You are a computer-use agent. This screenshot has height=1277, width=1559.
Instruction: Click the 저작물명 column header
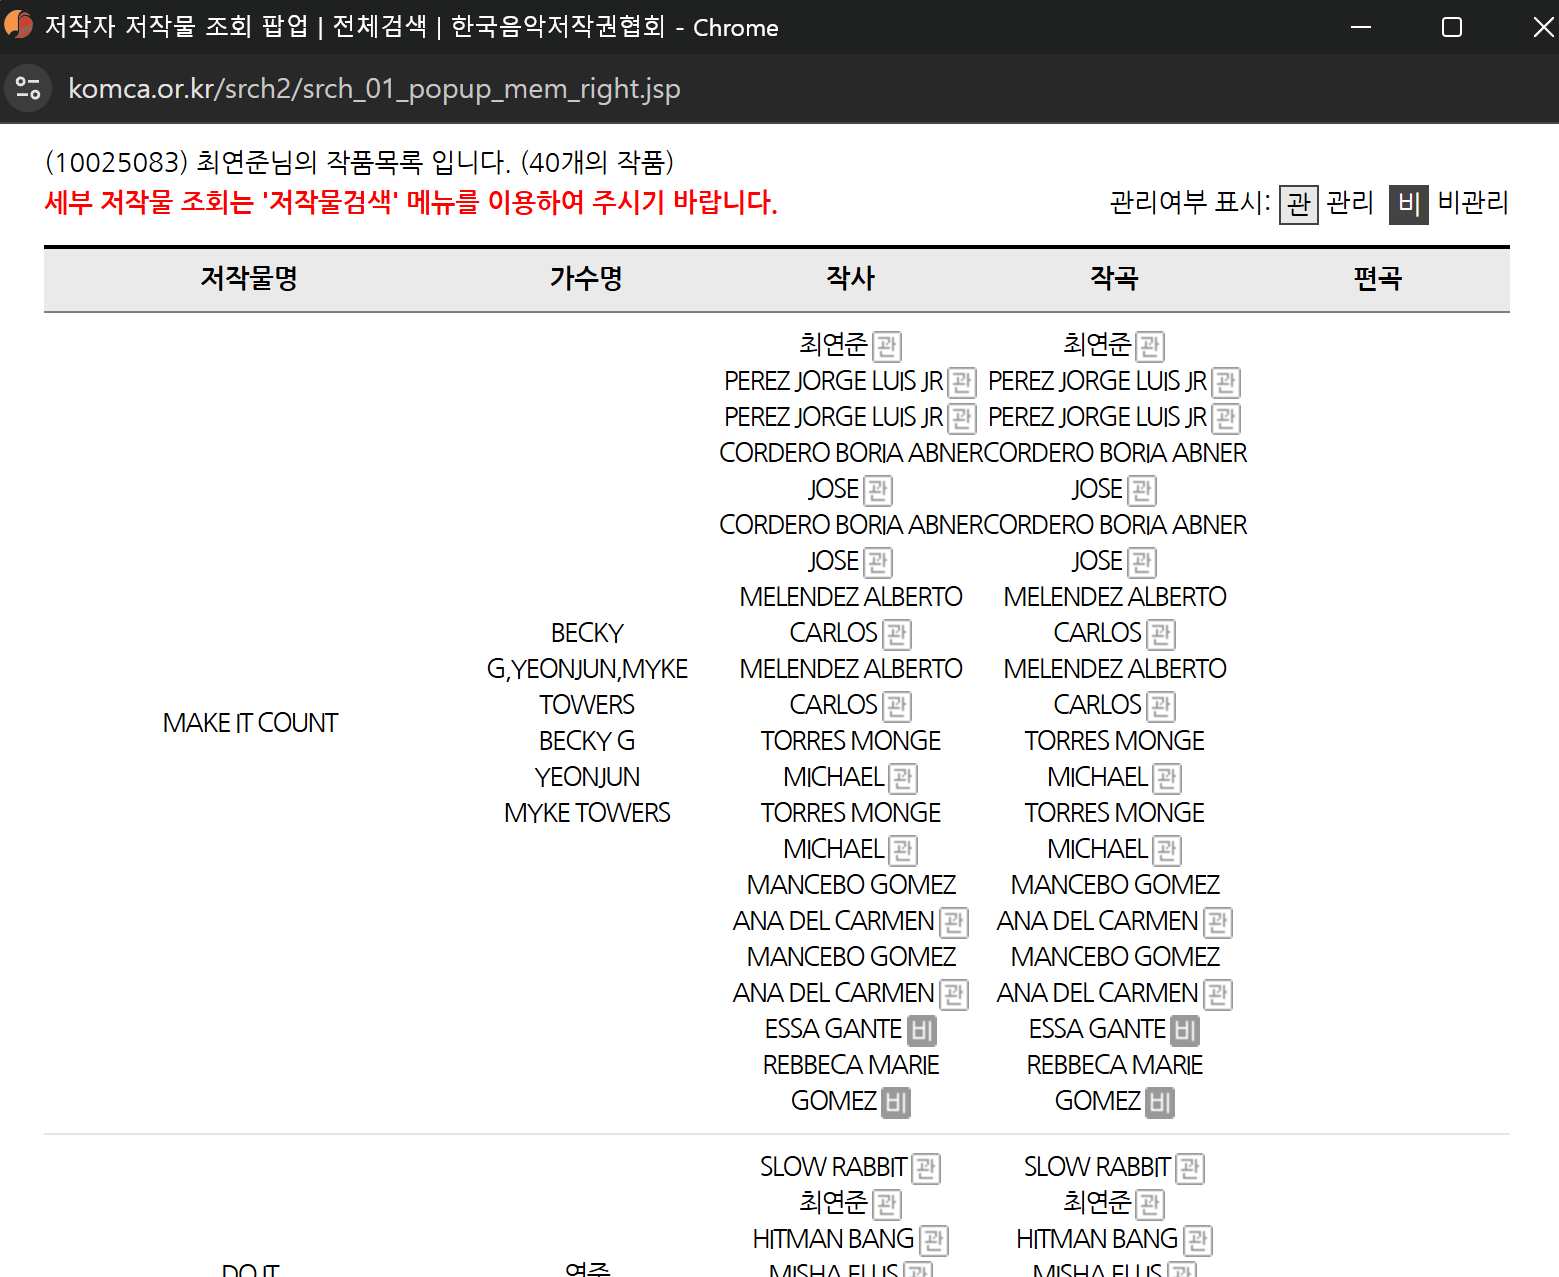tap(249, 278)
